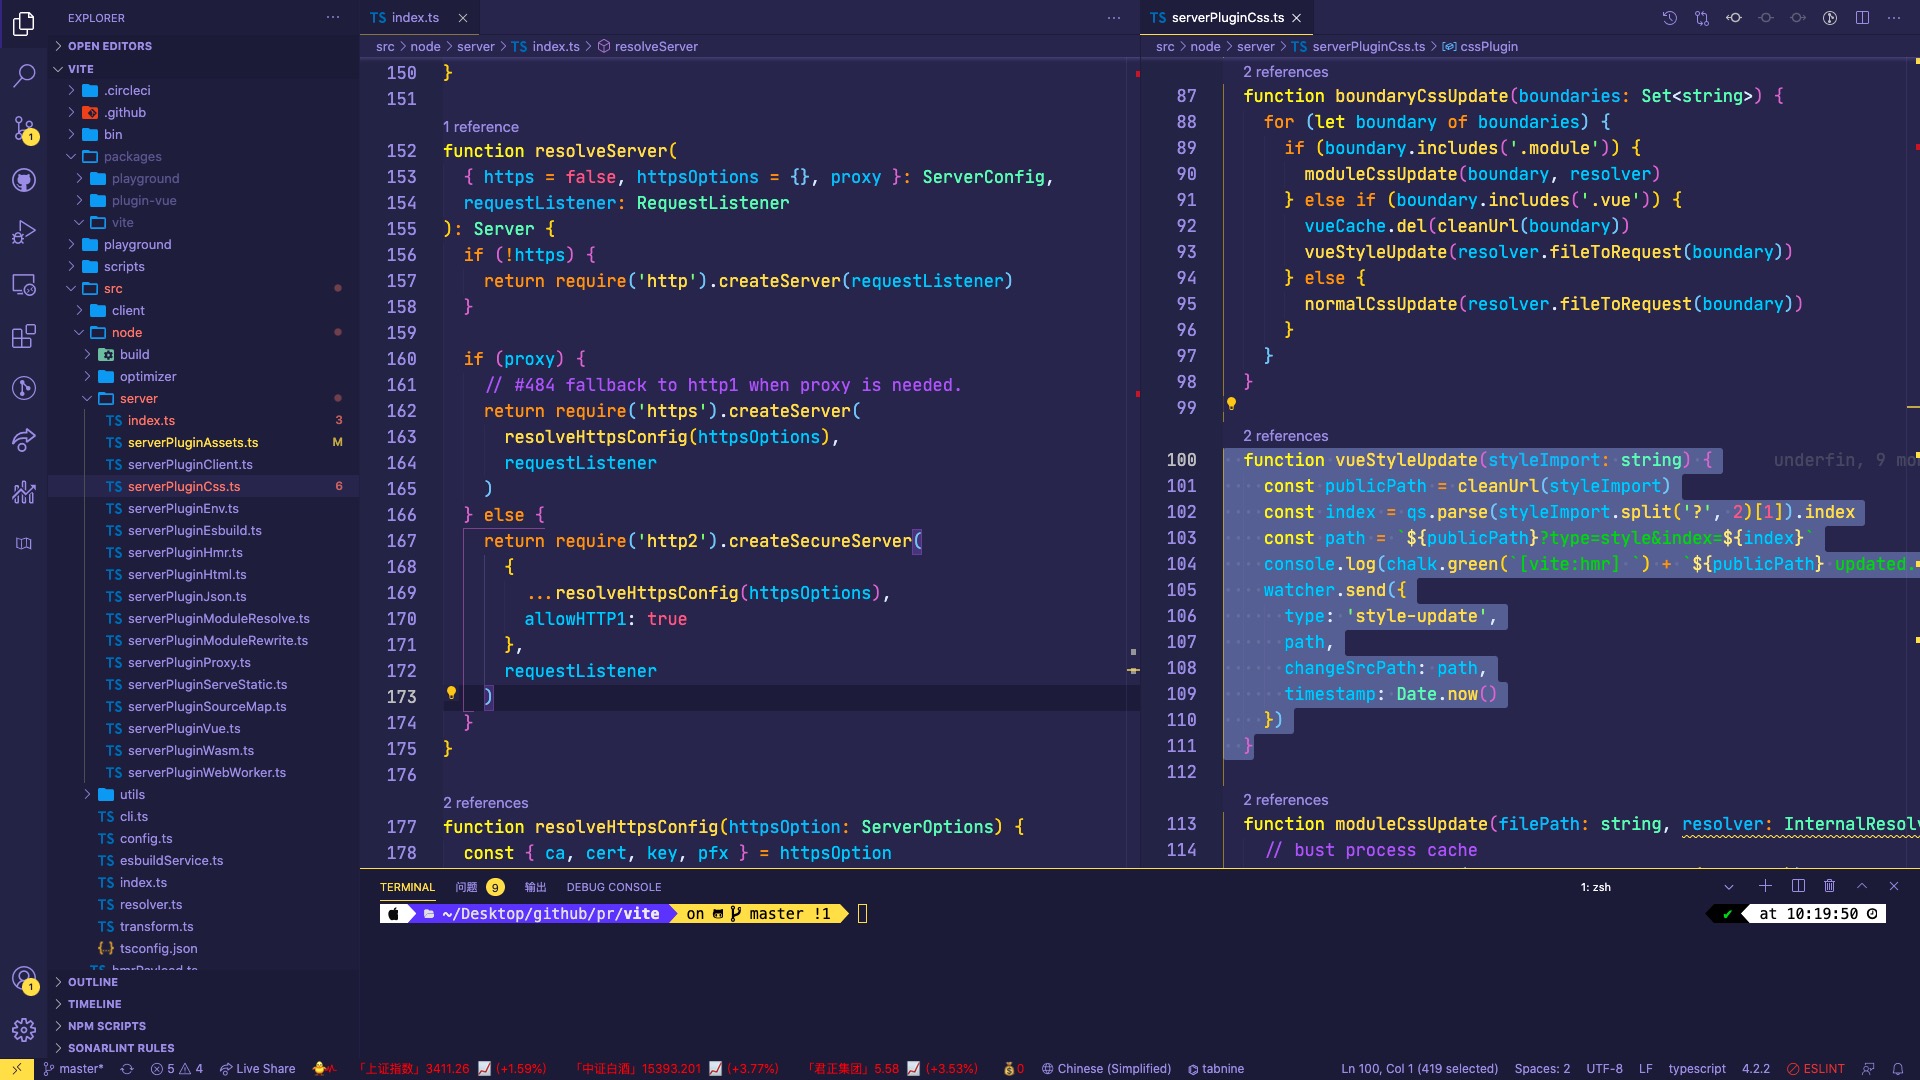Open the Extensions view icon

[x=24, y=336]
